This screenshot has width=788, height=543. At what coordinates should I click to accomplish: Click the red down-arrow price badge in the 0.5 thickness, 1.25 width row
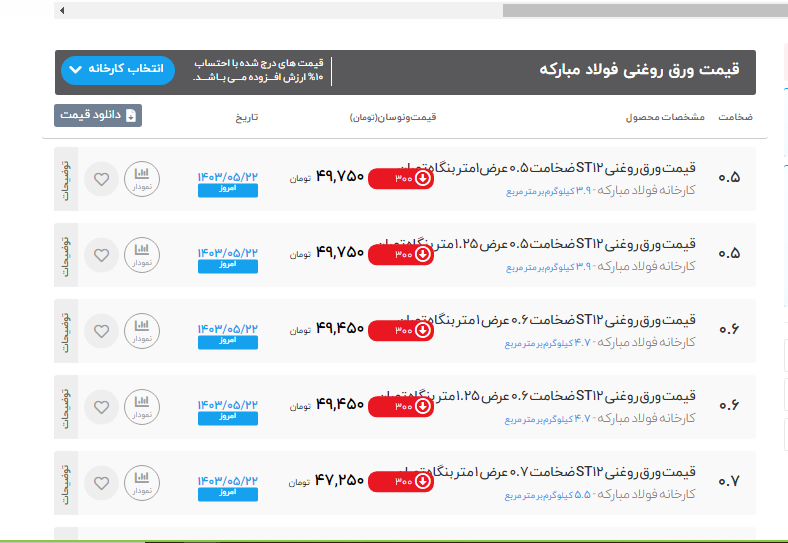click(401, 255)
